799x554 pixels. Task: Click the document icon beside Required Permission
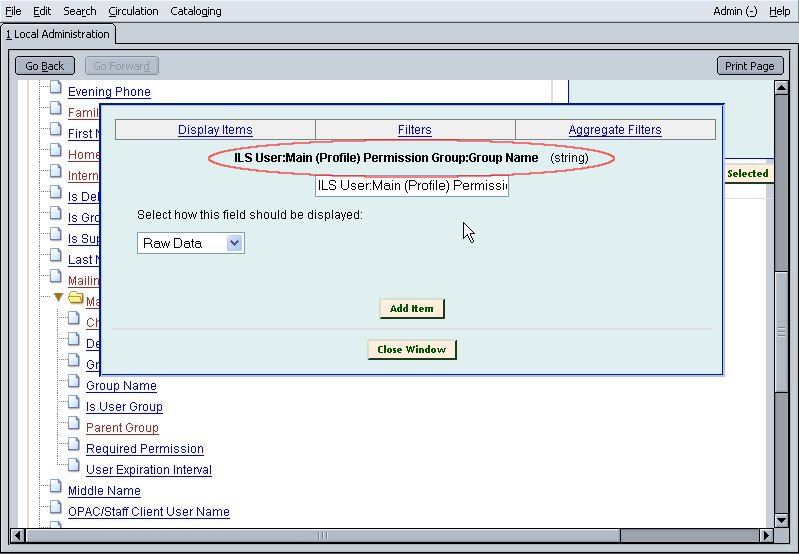[x=74, y=447]
